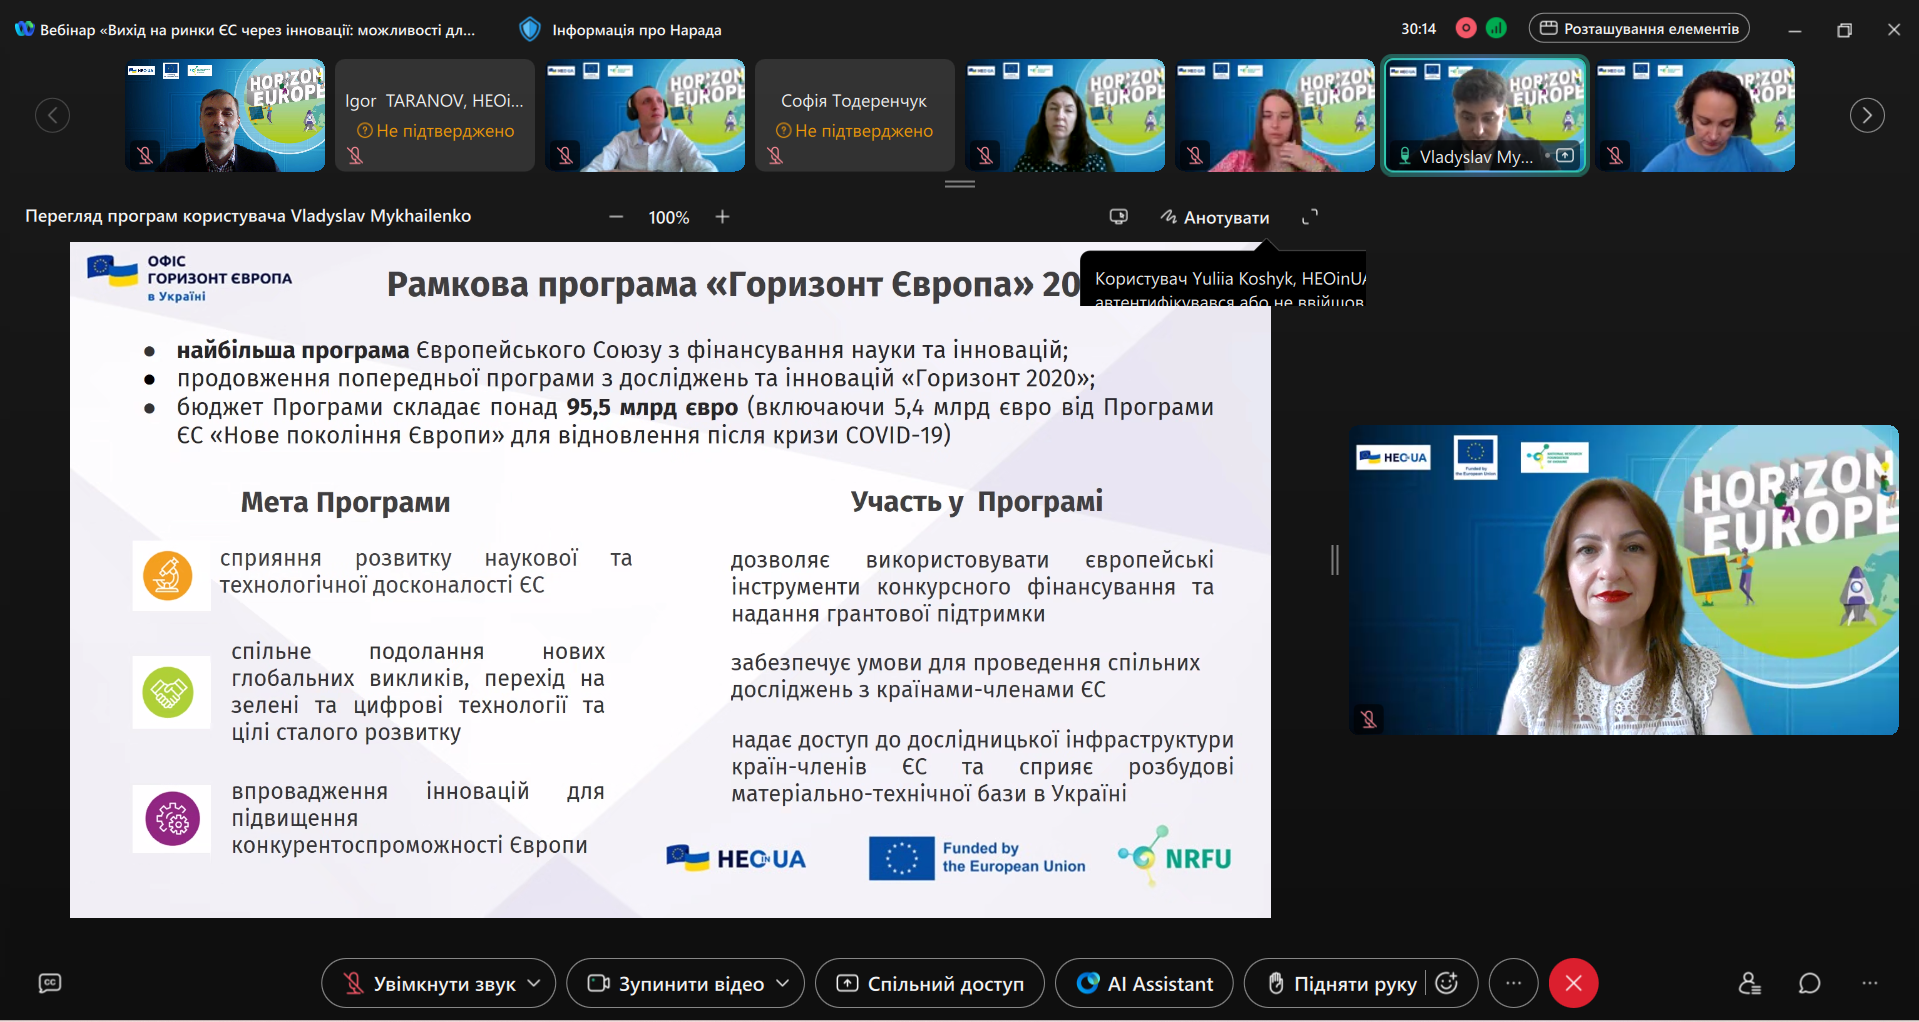Toggle closed captions button

point(50,984)
